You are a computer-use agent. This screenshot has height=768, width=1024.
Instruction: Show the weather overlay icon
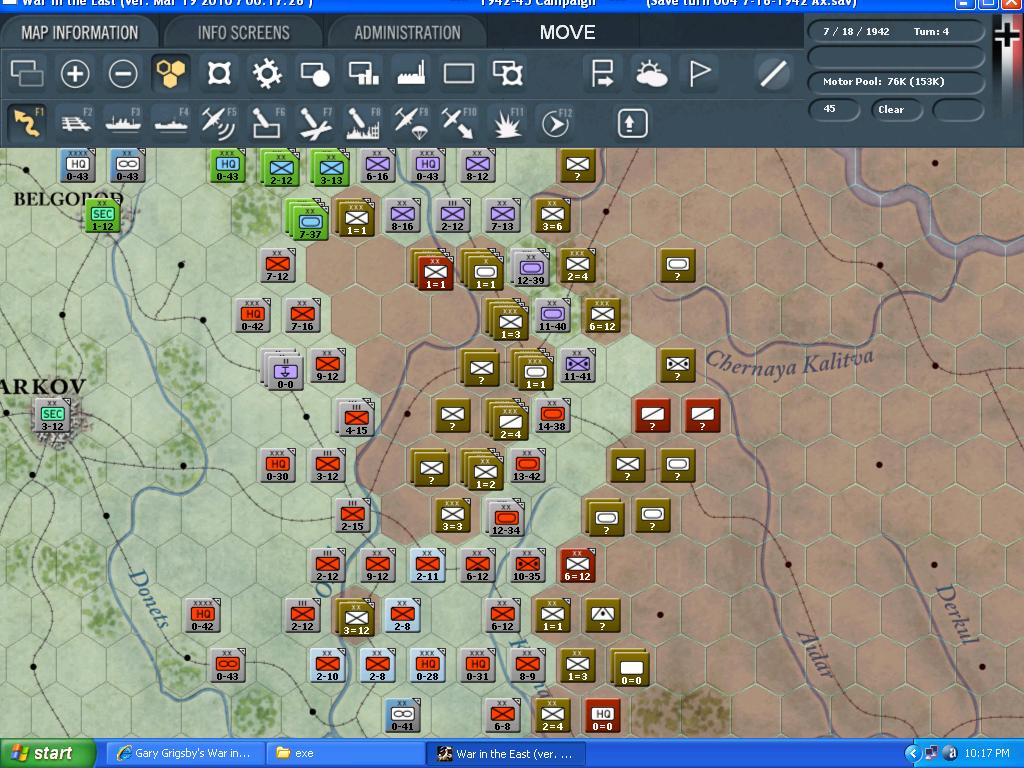[651, 73]
